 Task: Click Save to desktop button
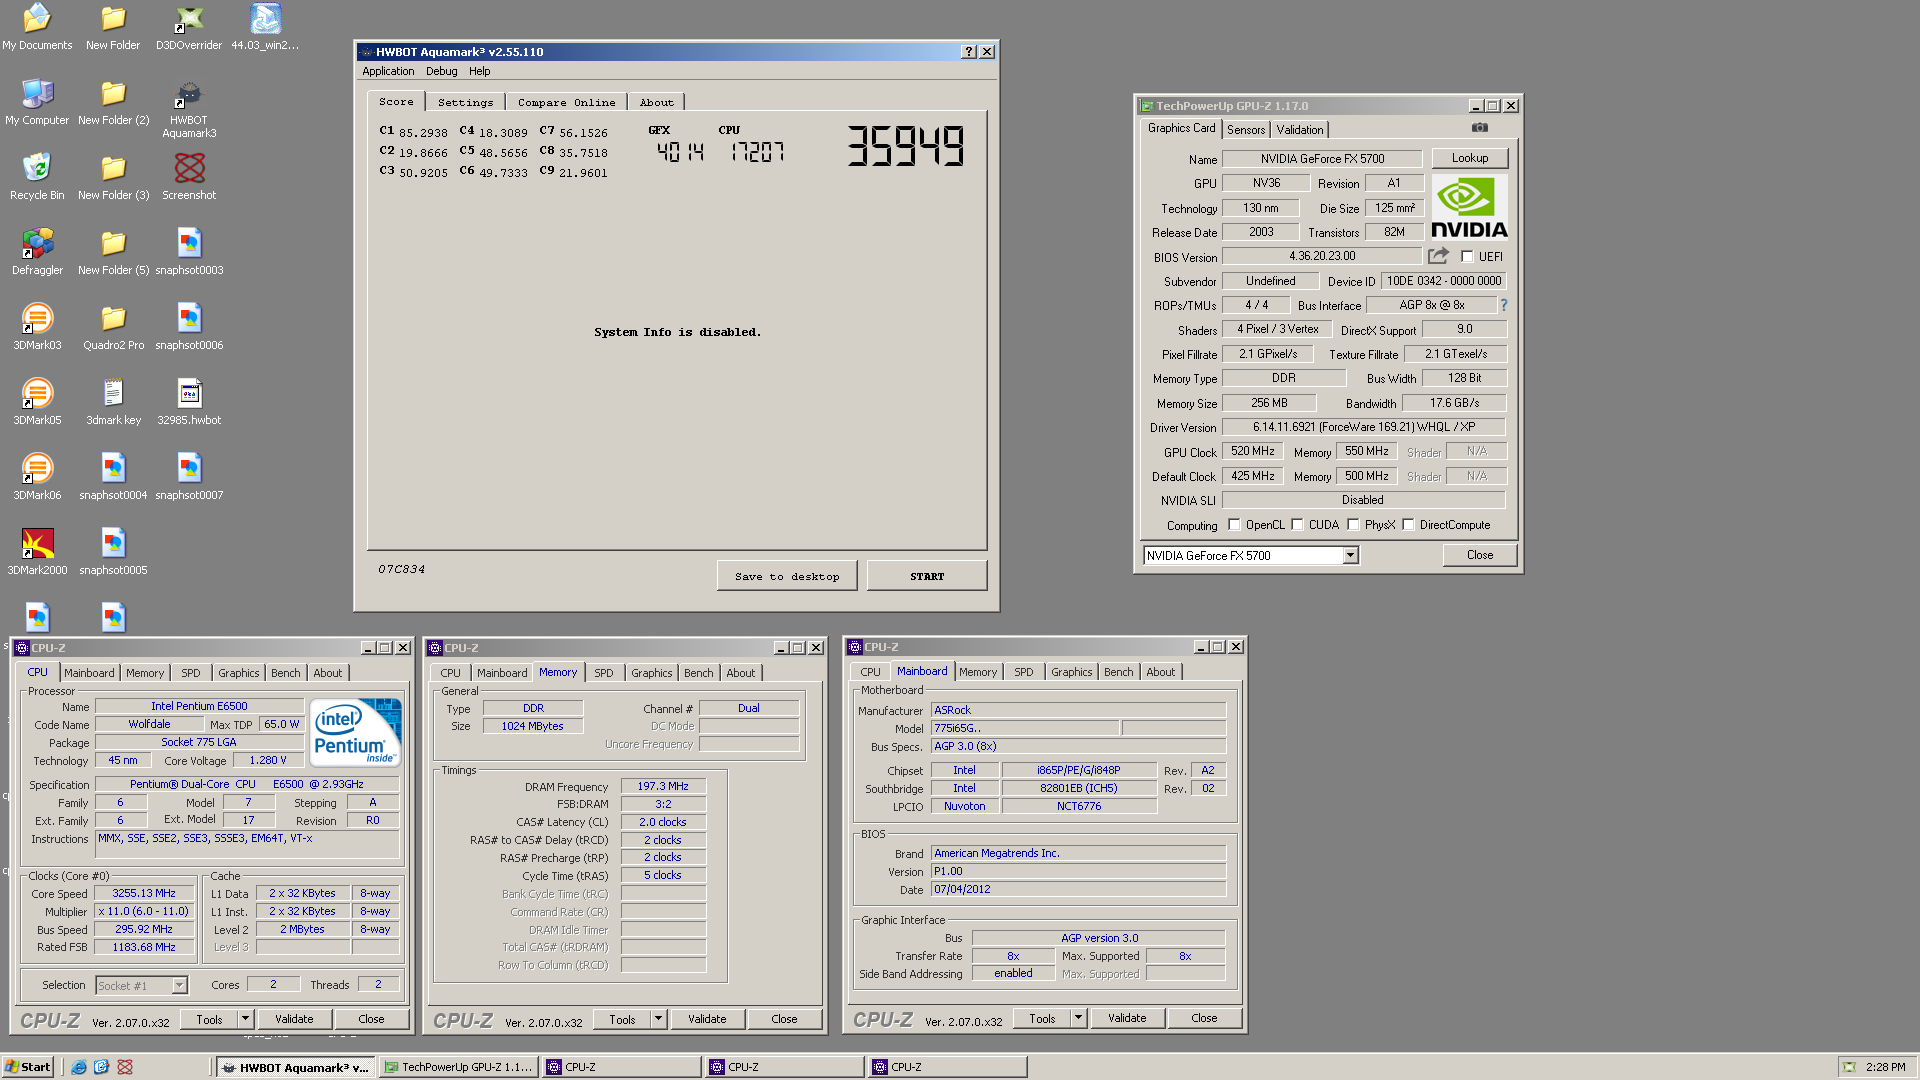point(787,576)
